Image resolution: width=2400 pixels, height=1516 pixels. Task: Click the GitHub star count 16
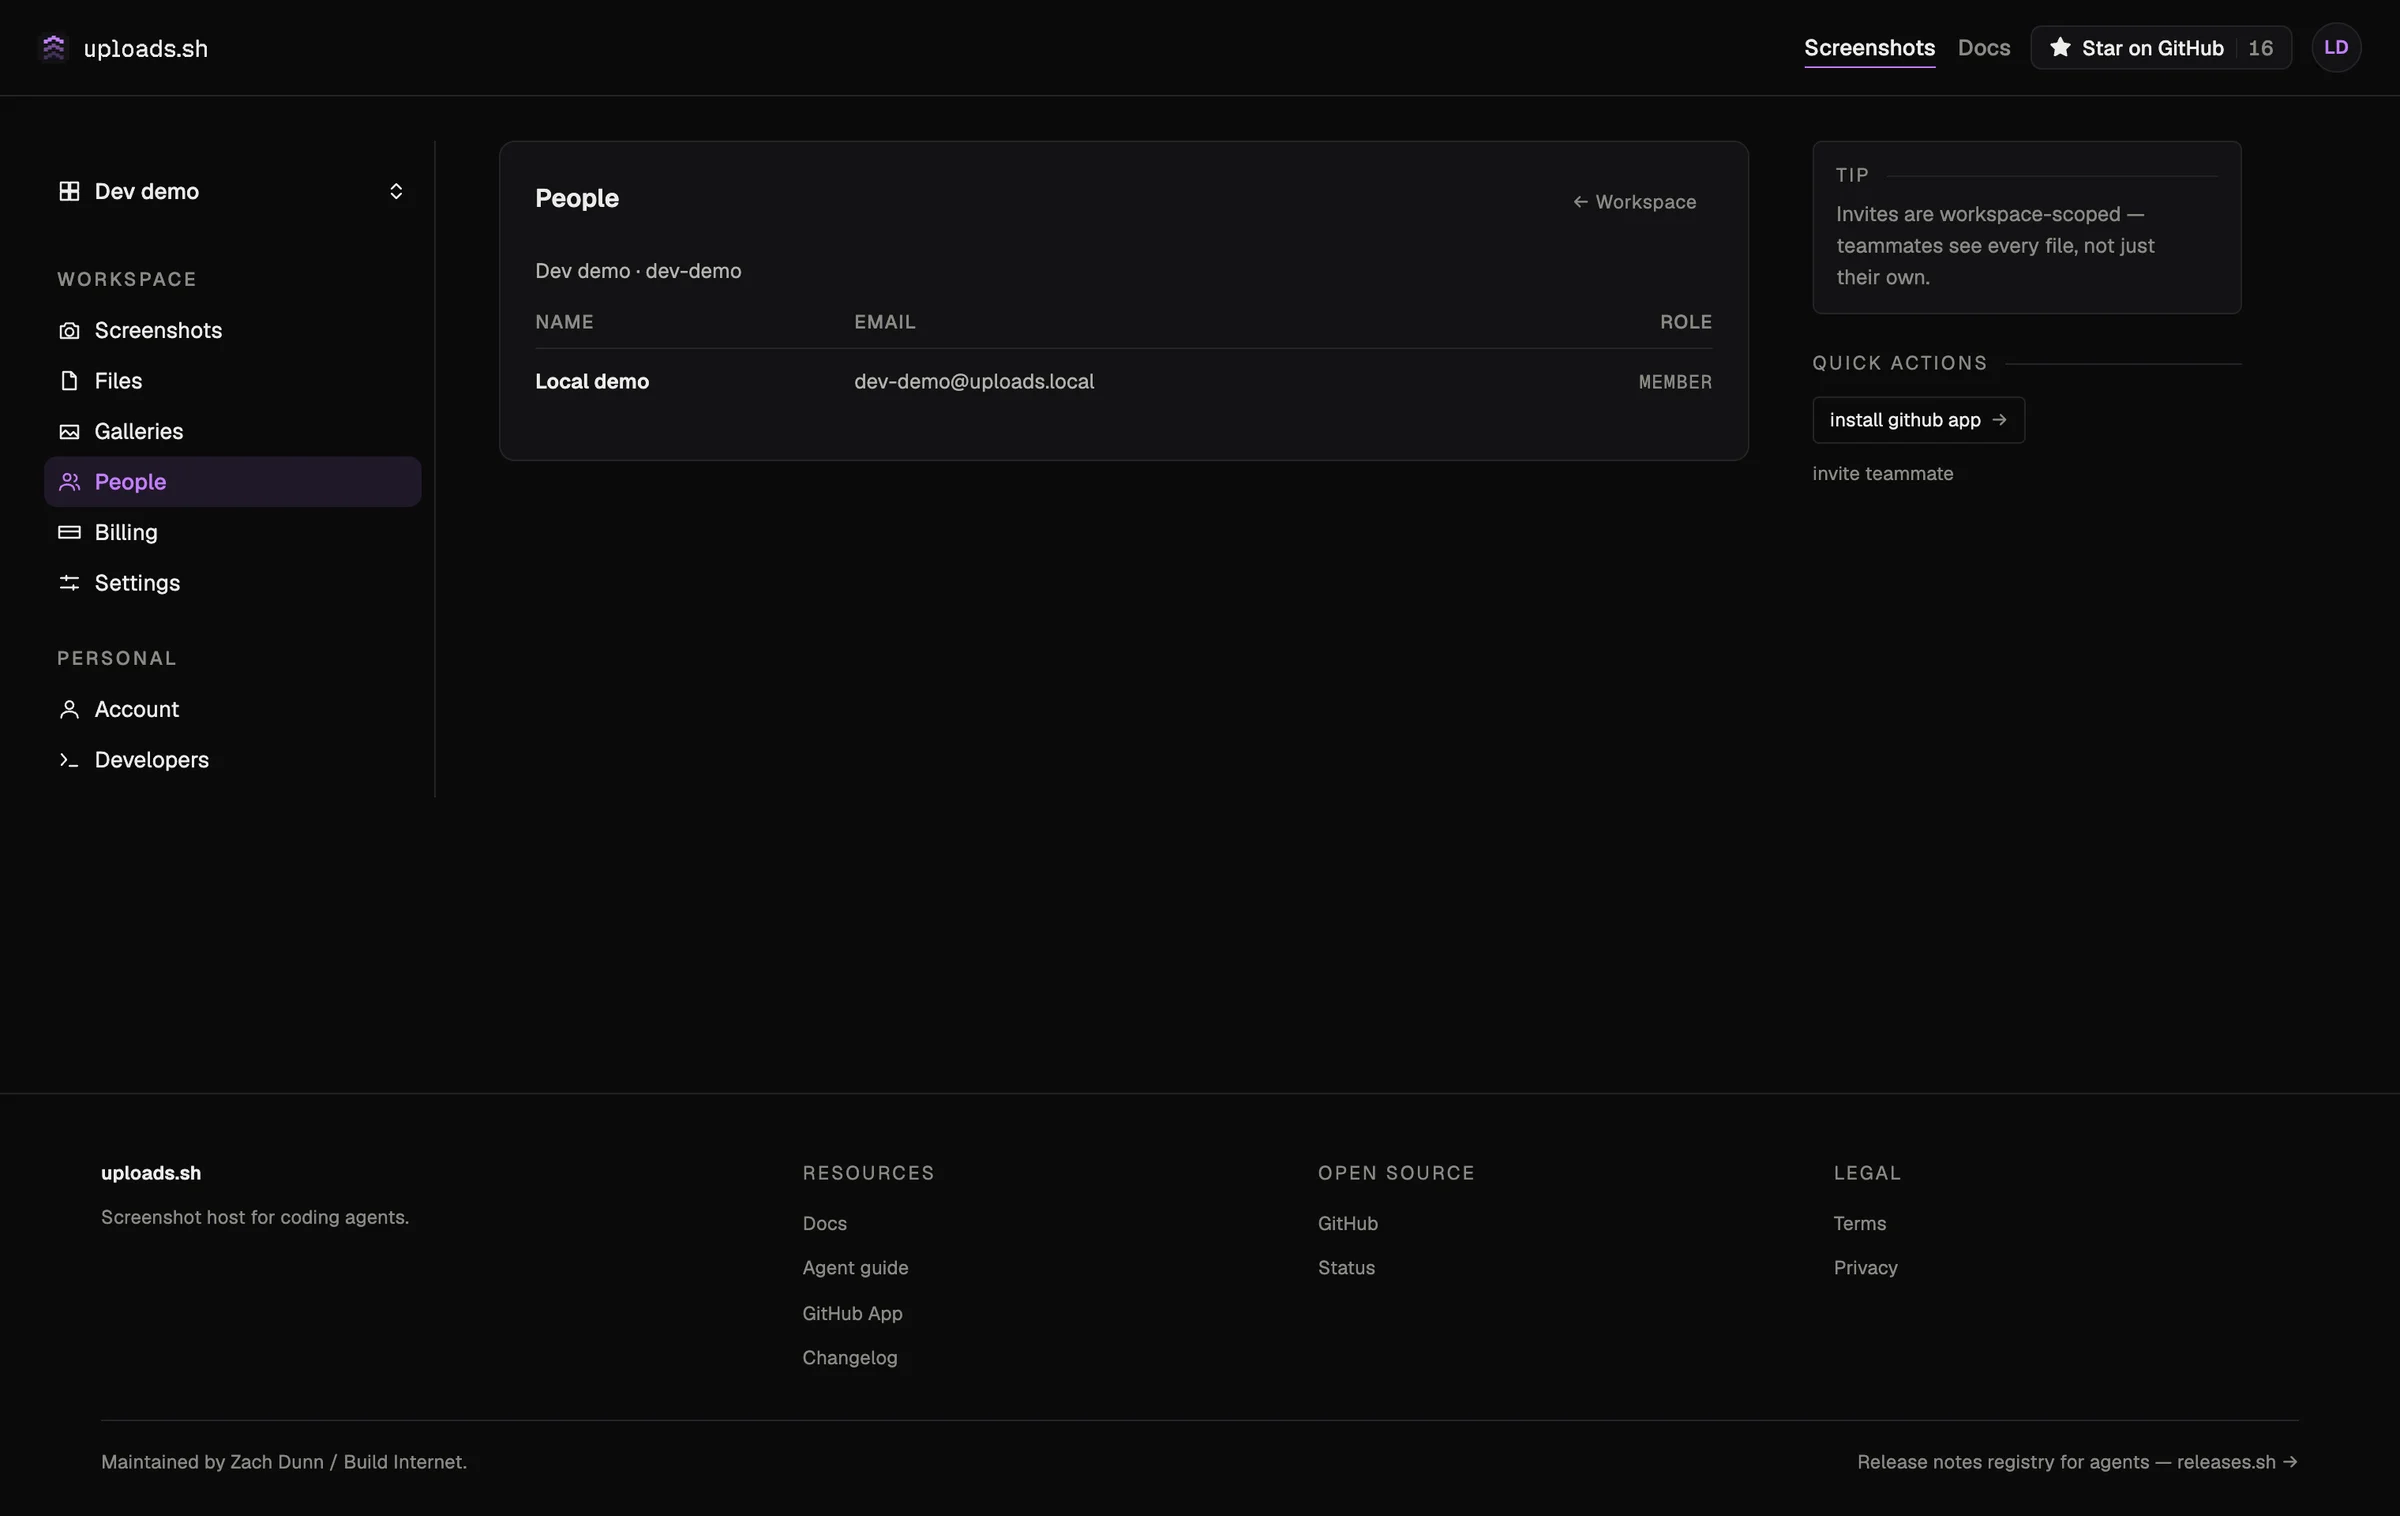point(2260,48)
